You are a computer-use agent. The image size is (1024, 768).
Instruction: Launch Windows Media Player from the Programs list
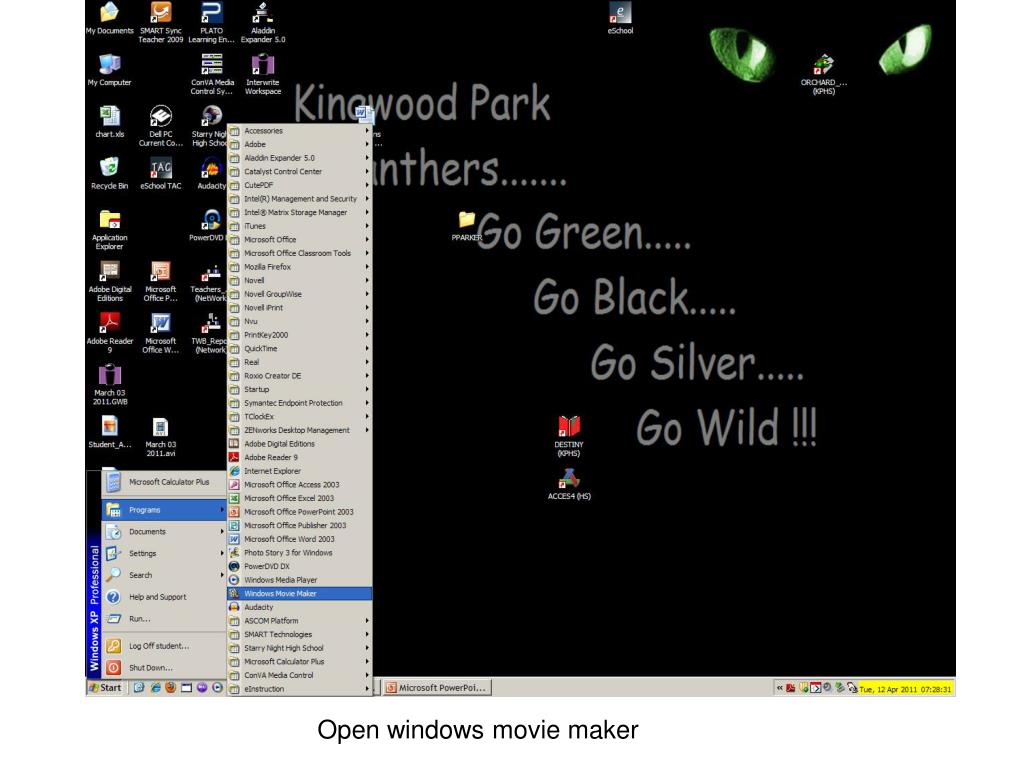(300, 580)
